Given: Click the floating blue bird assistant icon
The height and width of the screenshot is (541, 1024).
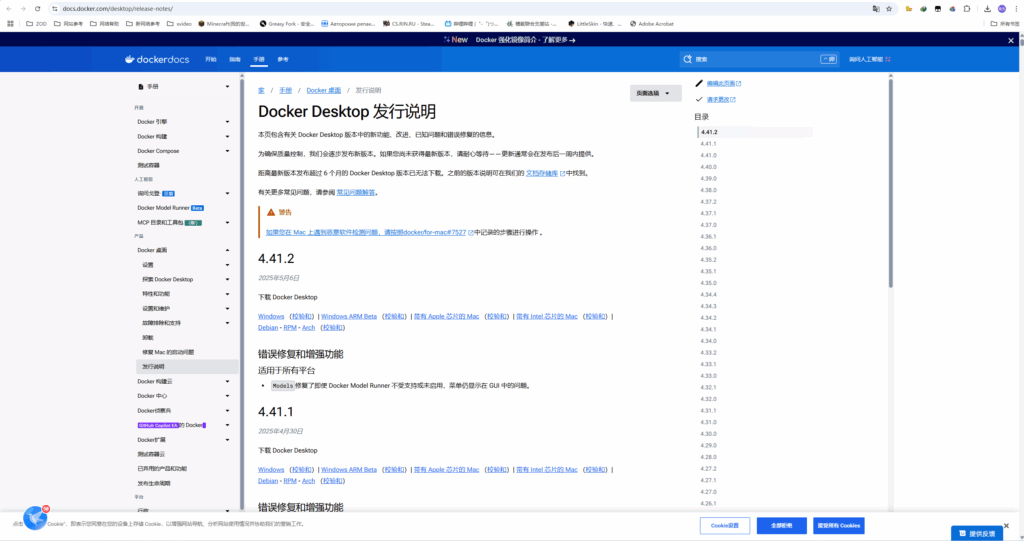Looking at the screenshot, I should tap(35, 517).
